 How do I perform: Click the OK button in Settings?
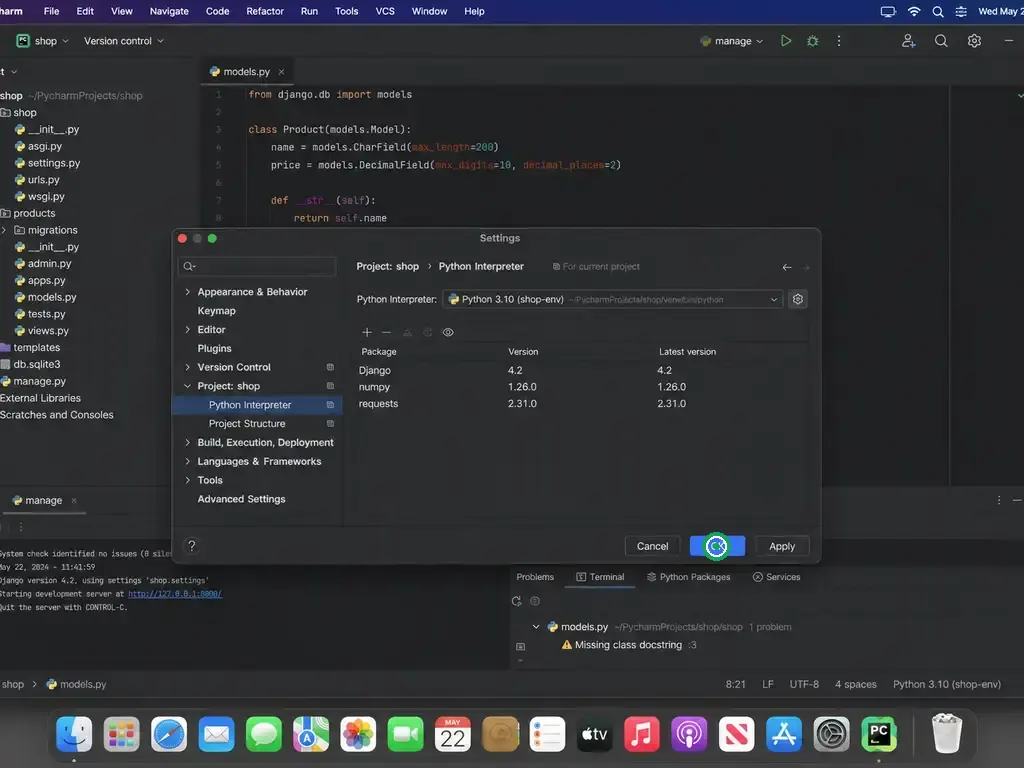pyautogui.click(x=717, y=546)
